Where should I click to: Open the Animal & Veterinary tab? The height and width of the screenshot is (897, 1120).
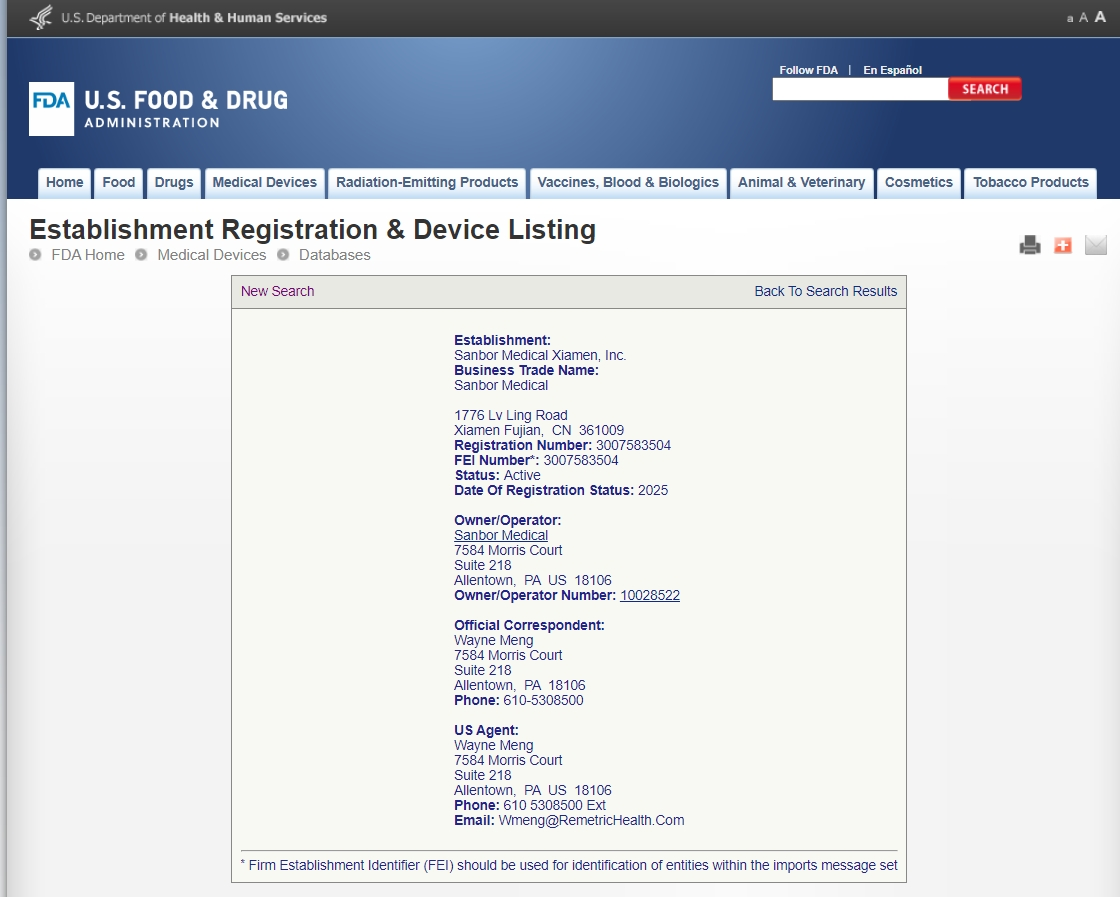point(801,183)
